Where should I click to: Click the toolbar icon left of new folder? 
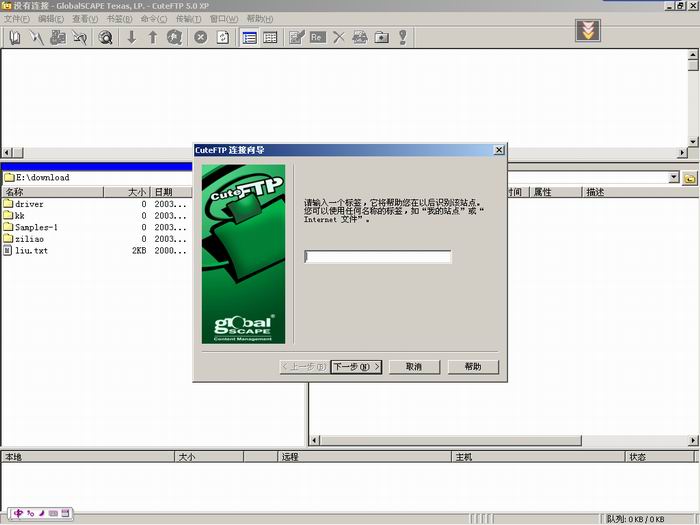click(x=360, y=38)
